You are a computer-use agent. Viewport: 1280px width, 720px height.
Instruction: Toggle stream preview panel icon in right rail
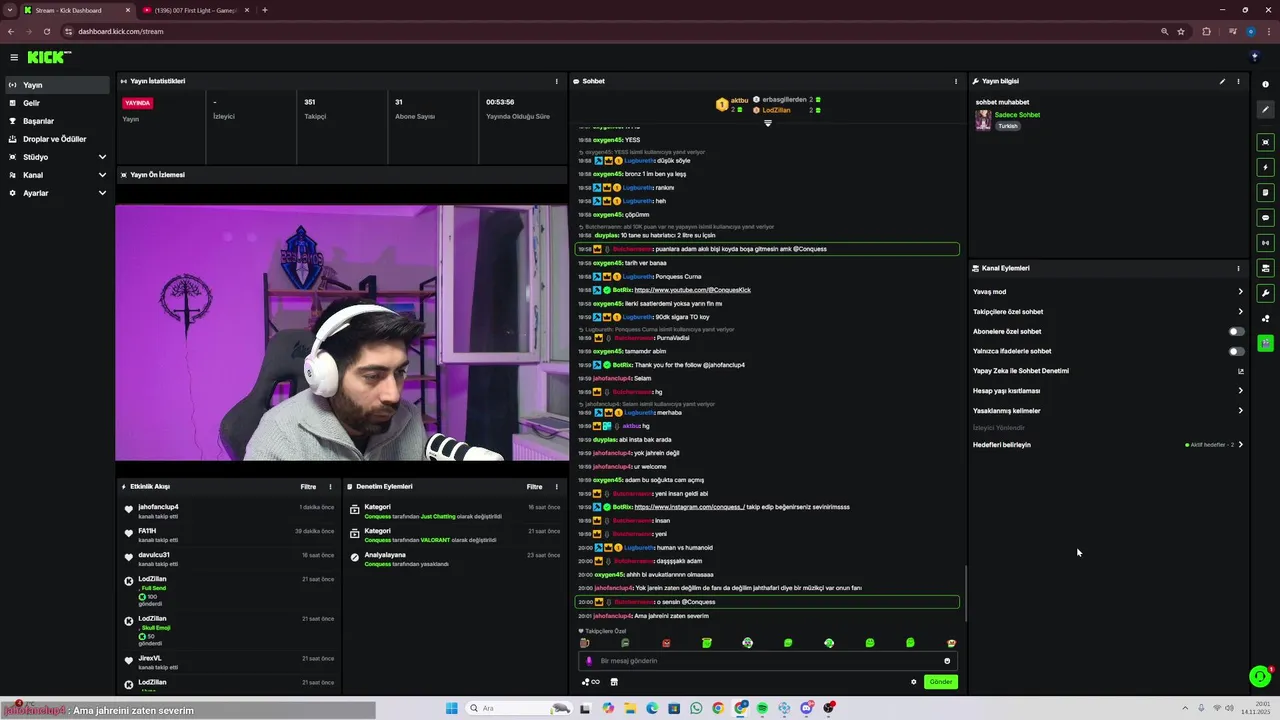click(x=1265, y=142)
